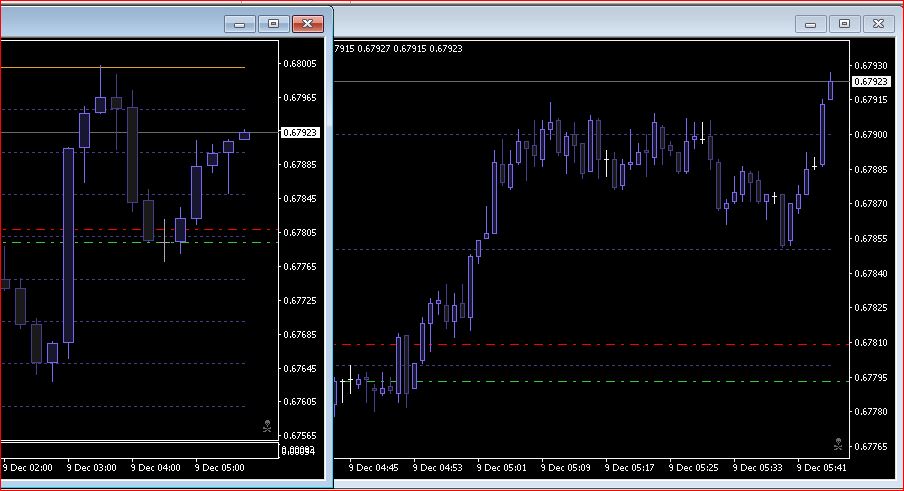The width and height of the screenshot is (904, 491).
Task: Minimize the right chart window
Action: (x=811, y=24)
